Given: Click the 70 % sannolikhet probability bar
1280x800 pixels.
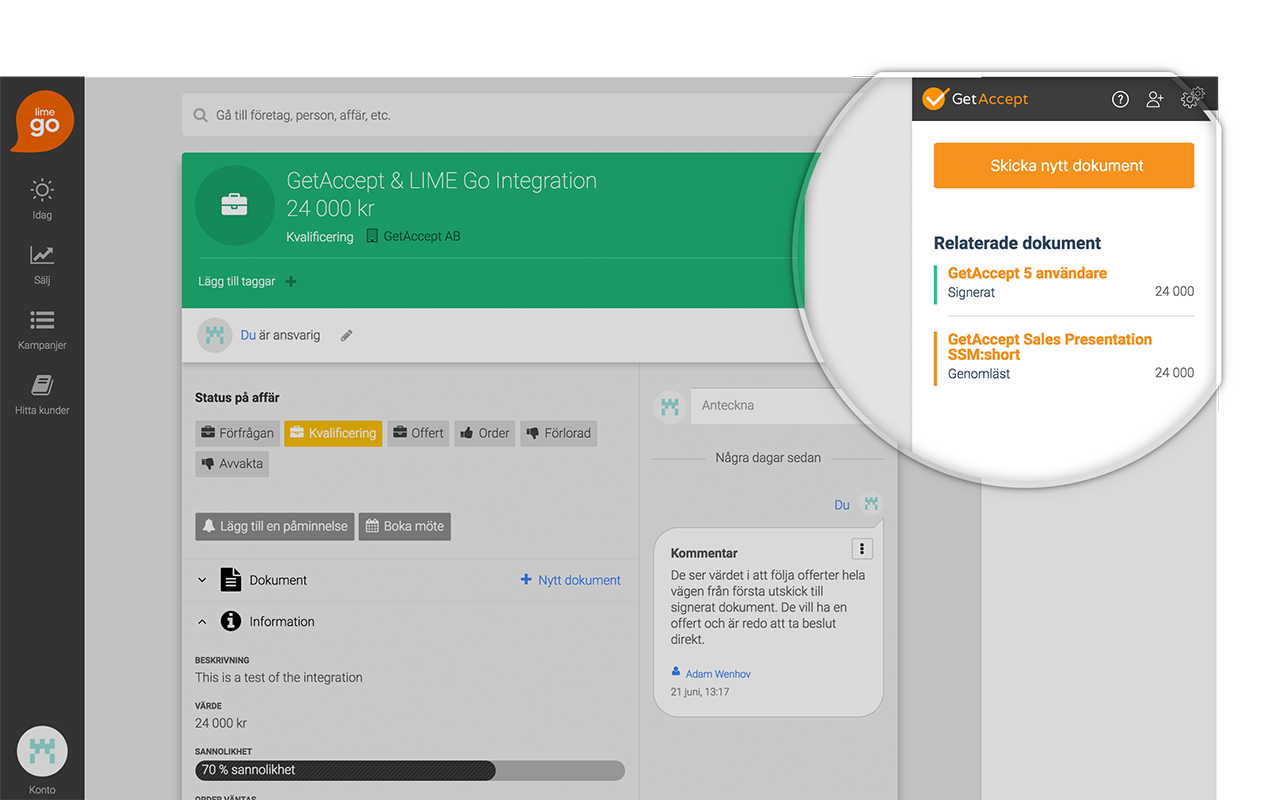Looking at the screenshot, I should (x=410, y=770).
